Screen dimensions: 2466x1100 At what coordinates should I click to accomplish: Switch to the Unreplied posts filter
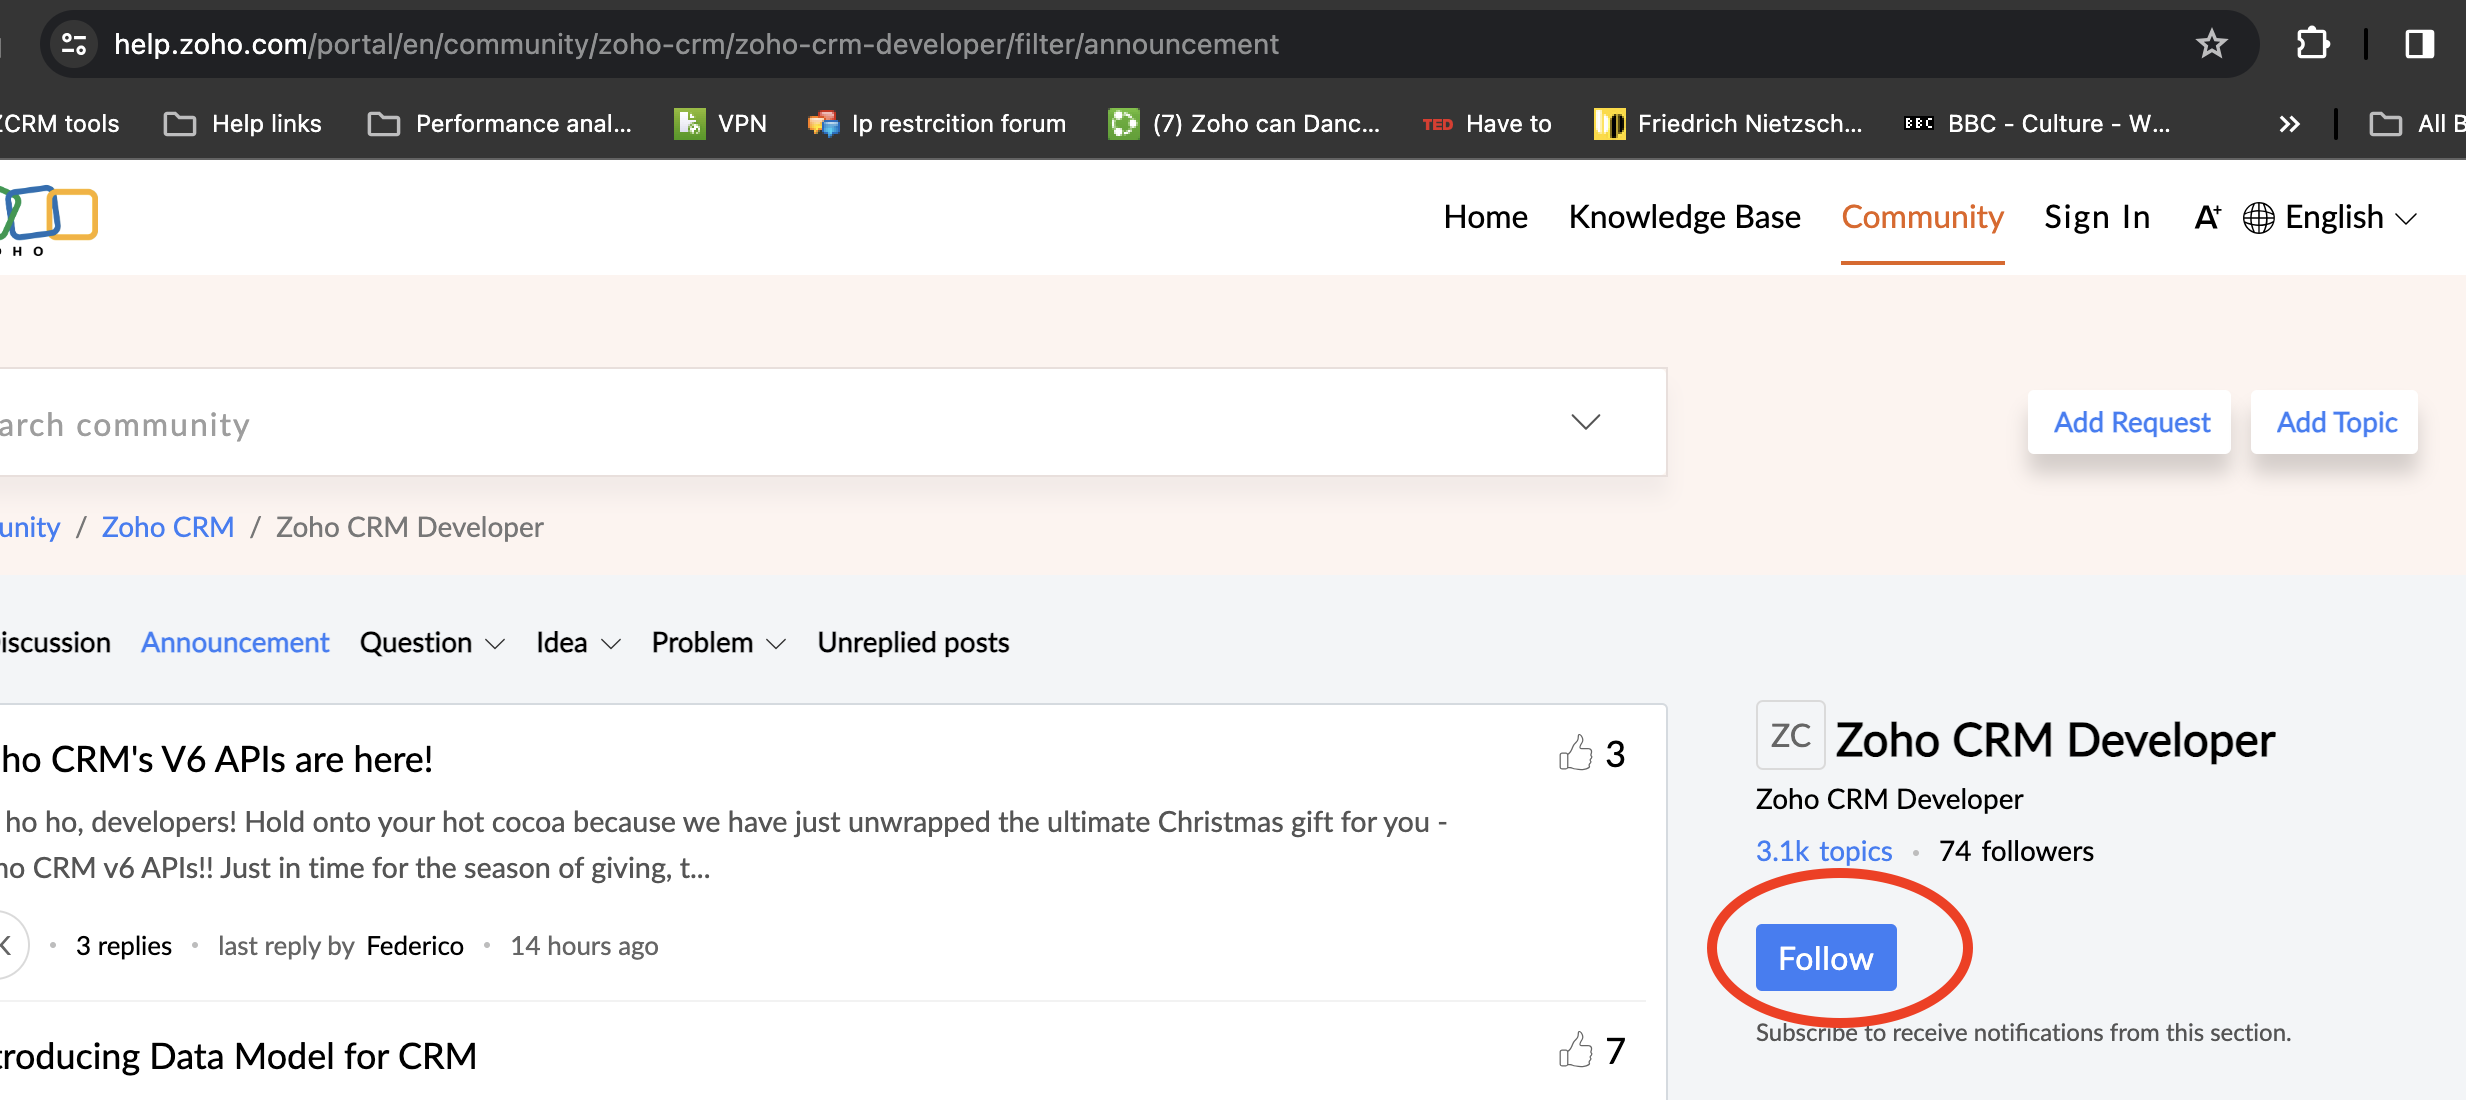912,642
